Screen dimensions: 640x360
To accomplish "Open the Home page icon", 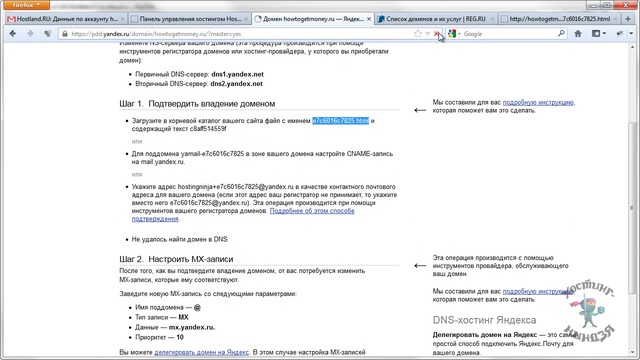I will pos(578,34).
